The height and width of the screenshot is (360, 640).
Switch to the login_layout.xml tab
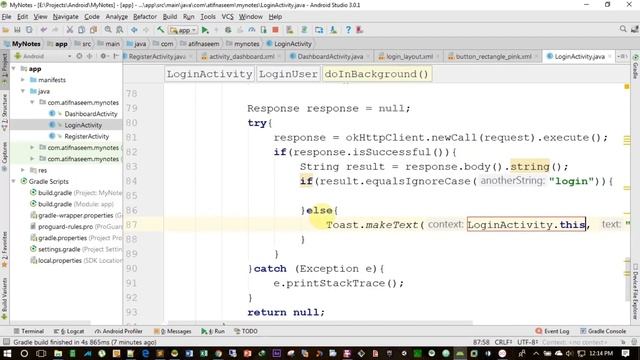(409, 56)
